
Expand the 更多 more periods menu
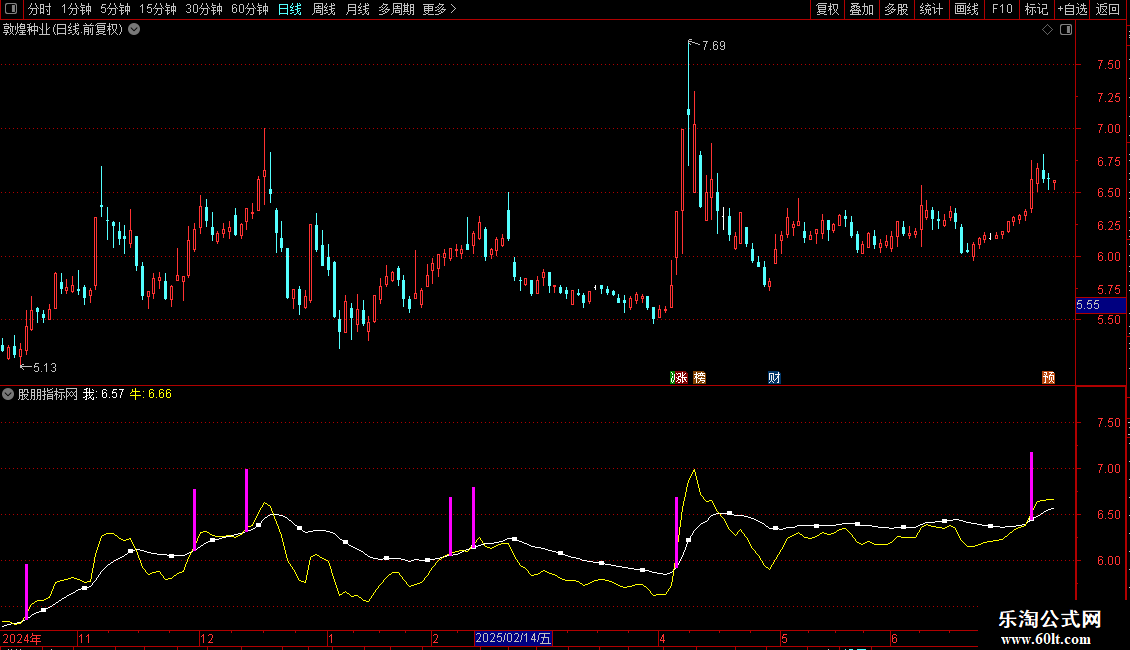pos(439,9)
